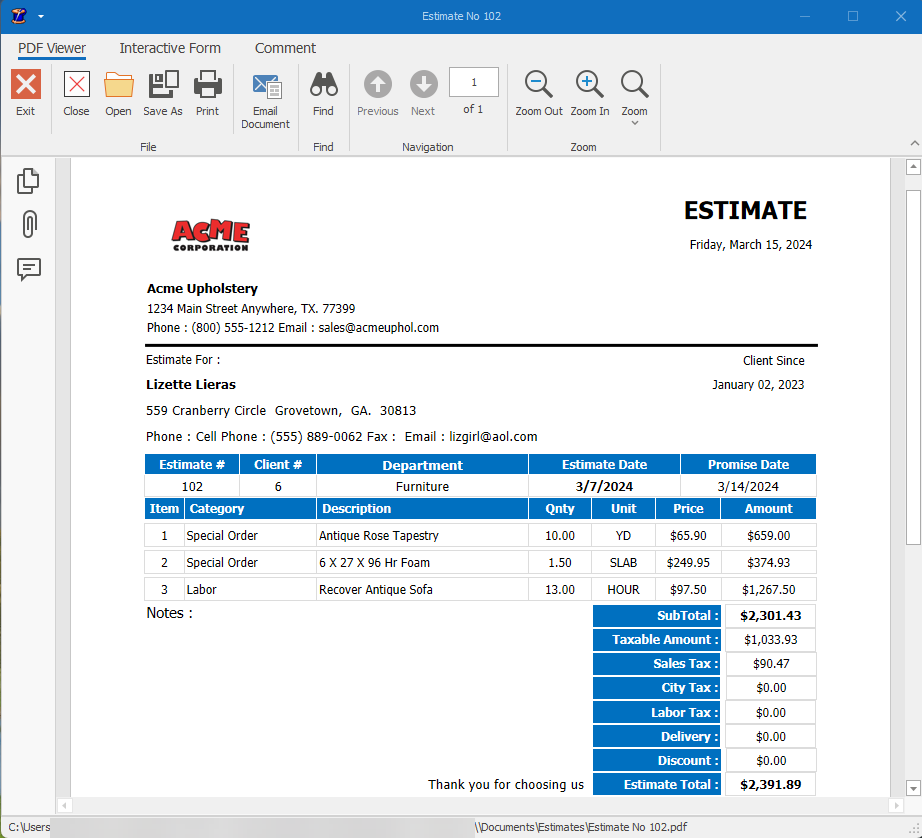Select the Zoom Out tool
This screenshot has height=838, width=922.
pos(538,95)
